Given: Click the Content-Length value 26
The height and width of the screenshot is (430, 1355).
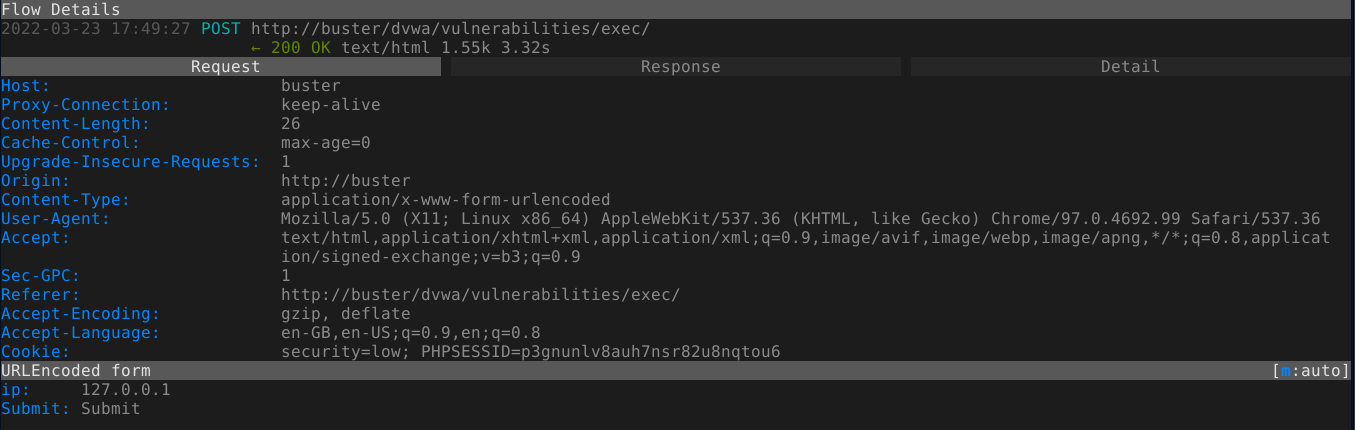Looking at the screenshot, I should point(291,124).
